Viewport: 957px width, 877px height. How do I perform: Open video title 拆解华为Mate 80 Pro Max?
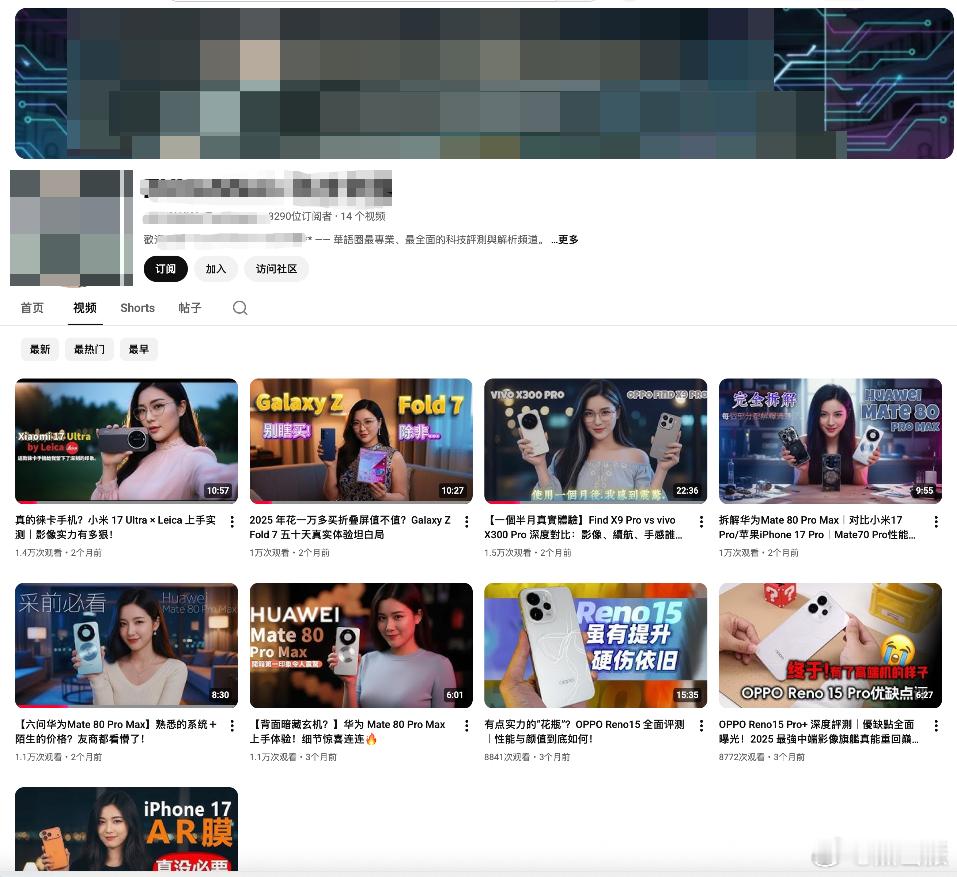point(817,527)
